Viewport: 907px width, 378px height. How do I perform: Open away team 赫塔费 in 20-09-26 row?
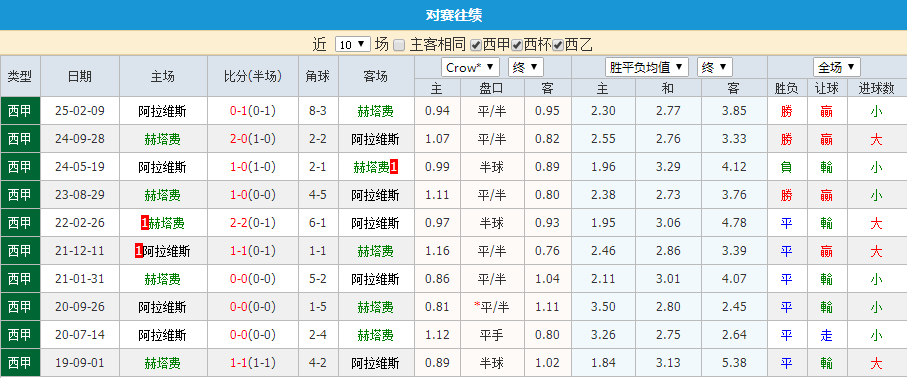point(375,307)
